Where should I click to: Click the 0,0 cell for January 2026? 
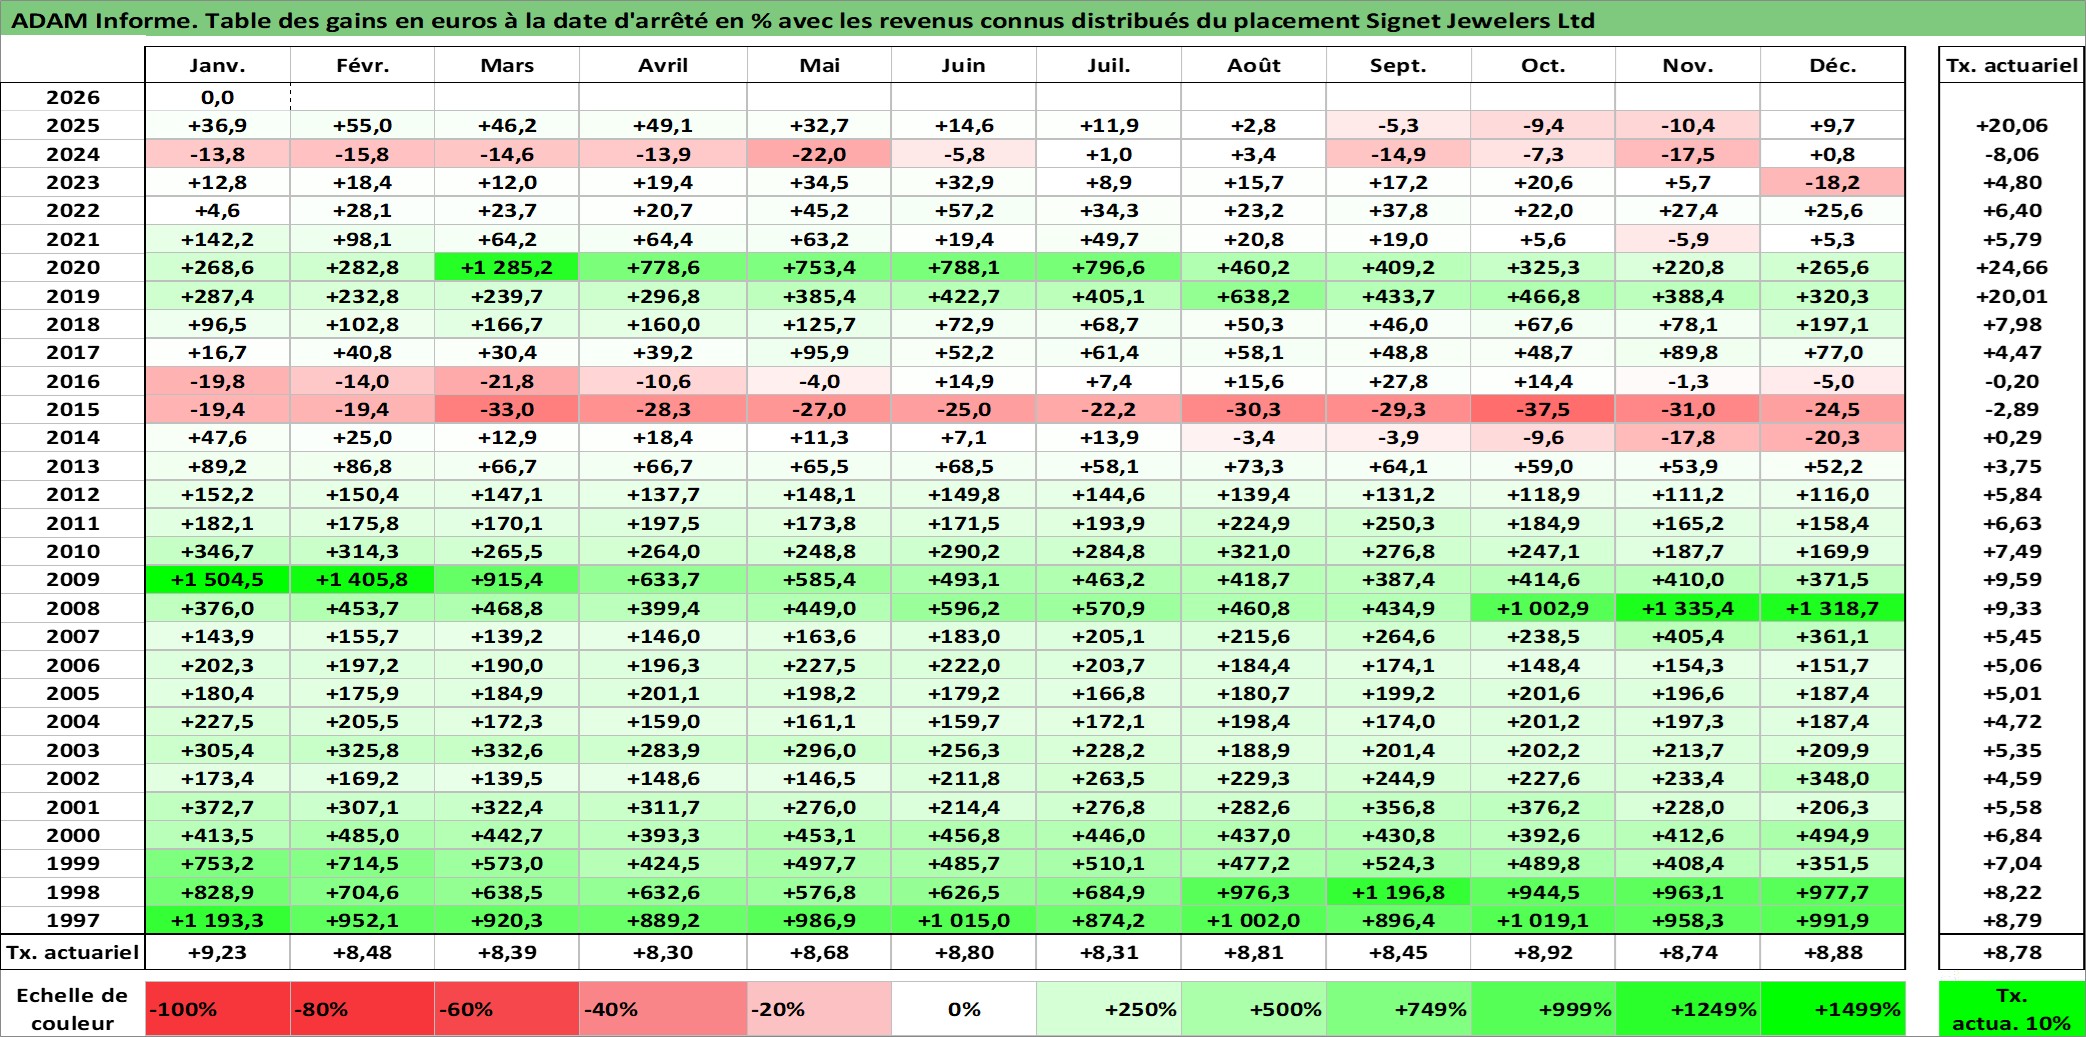pyautogui.click(x=218, y=97)
